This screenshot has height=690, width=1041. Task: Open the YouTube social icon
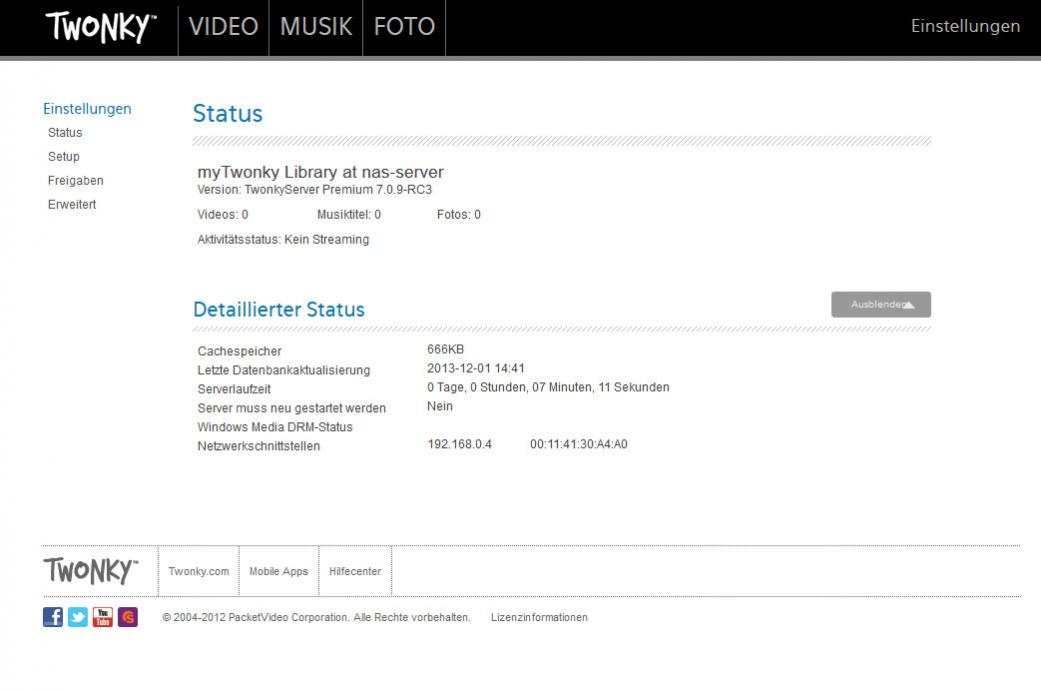click(103, 617)
